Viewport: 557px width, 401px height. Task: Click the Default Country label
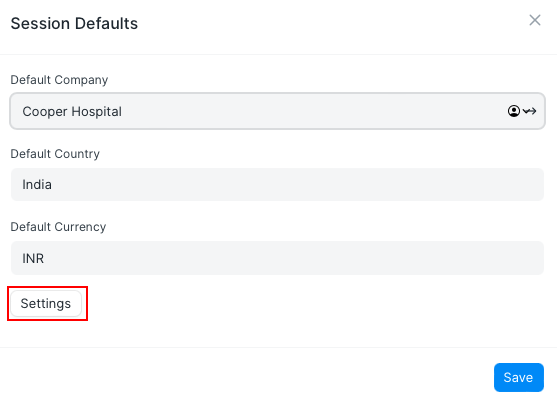click(x=55, y=154)
